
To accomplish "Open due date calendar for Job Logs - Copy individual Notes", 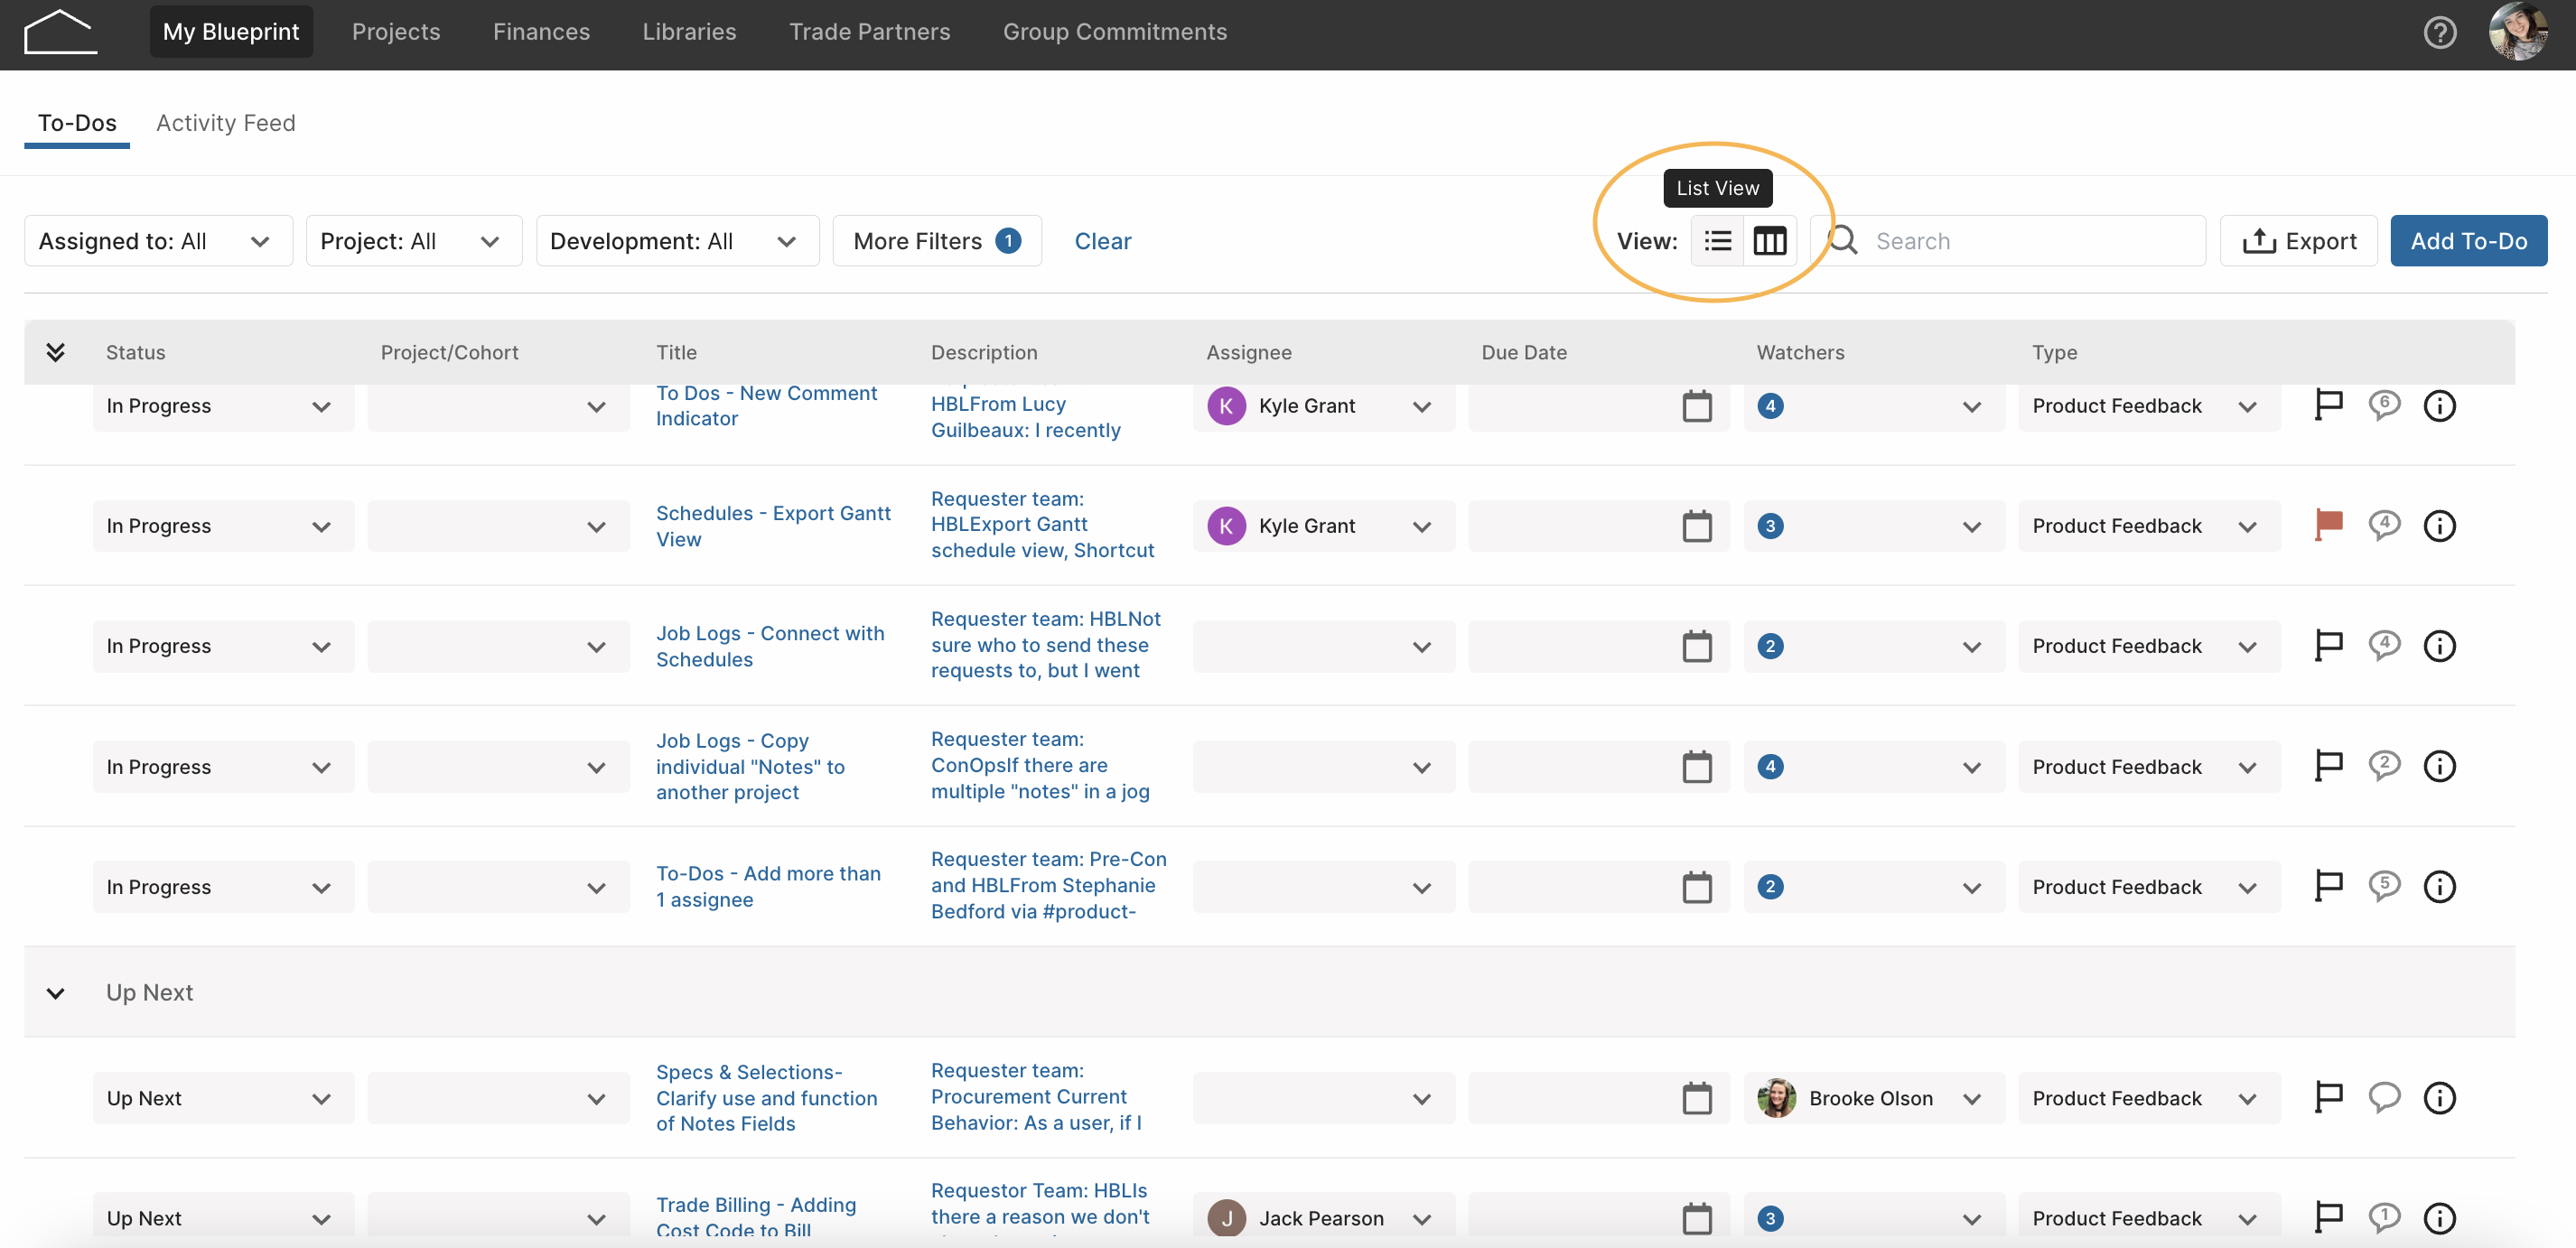I will click(1697, 767).
